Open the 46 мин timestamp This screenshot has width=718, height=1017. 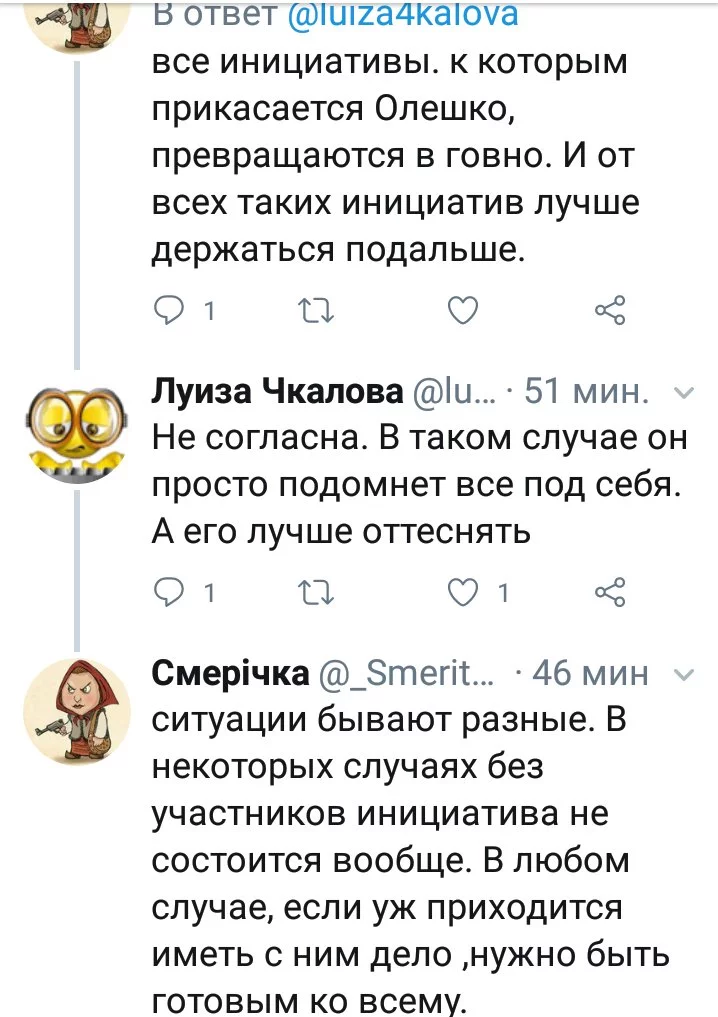point(590,674)
